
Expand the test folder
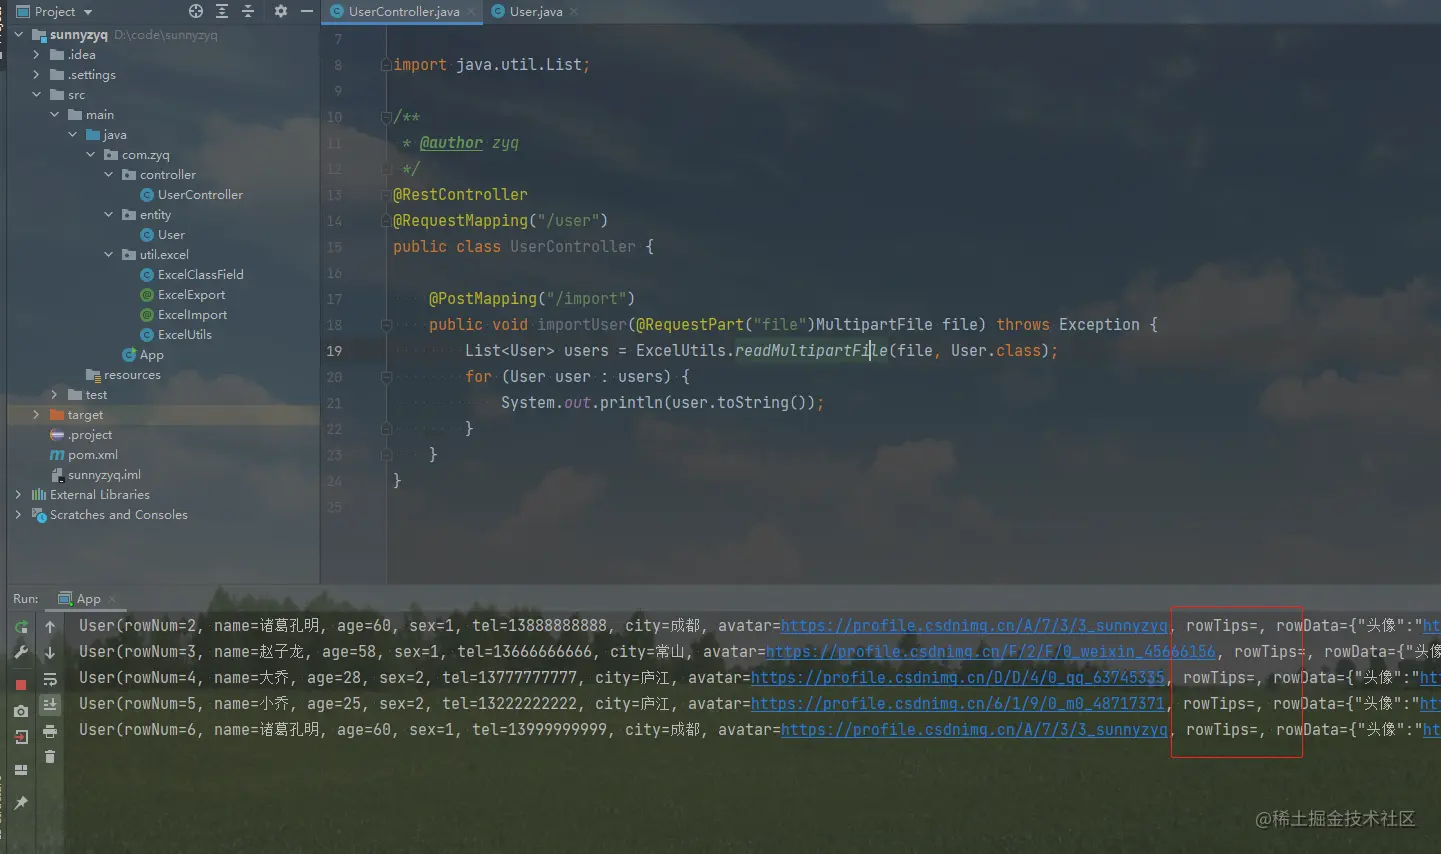click(x=54, y=395)
